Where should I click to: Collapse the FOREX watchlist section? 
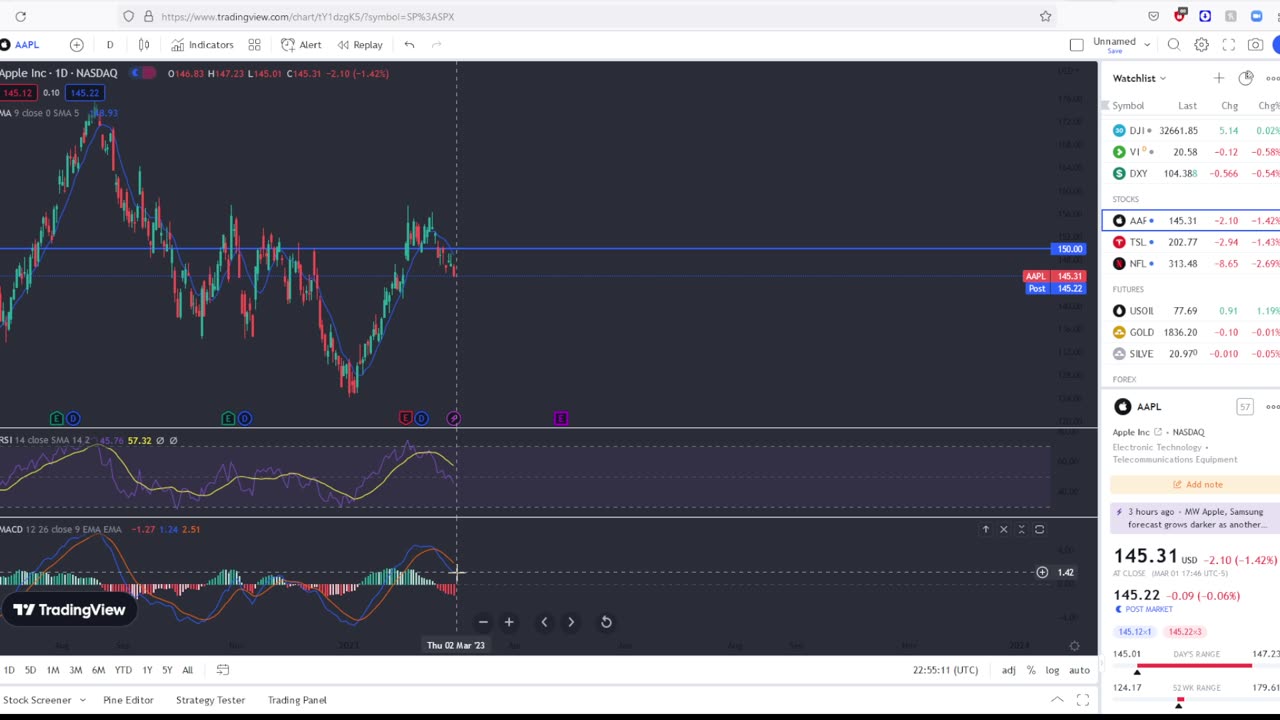pos(1124,379)
